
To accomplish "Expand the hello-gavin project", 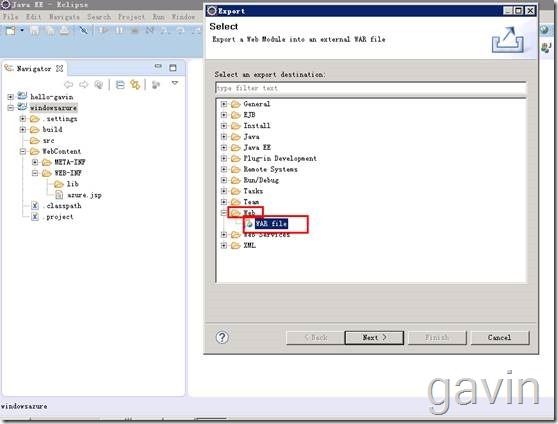I will 11,97.
